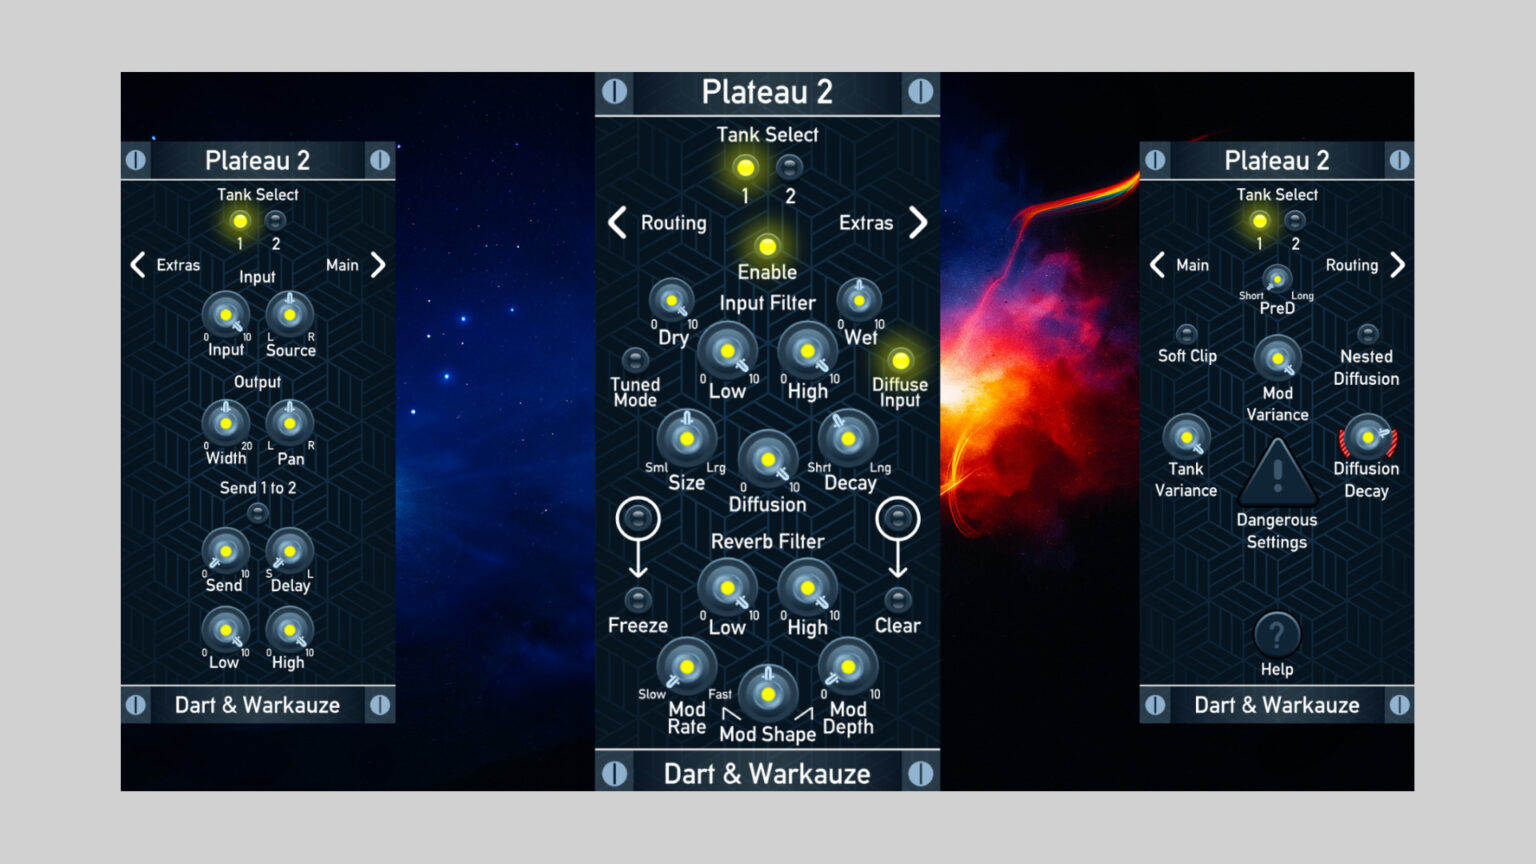1536x864 pixels.
Task: Click the screw icon beside the center Plateau 2 title
Action: pyautogui.click(x=615, y=91)
